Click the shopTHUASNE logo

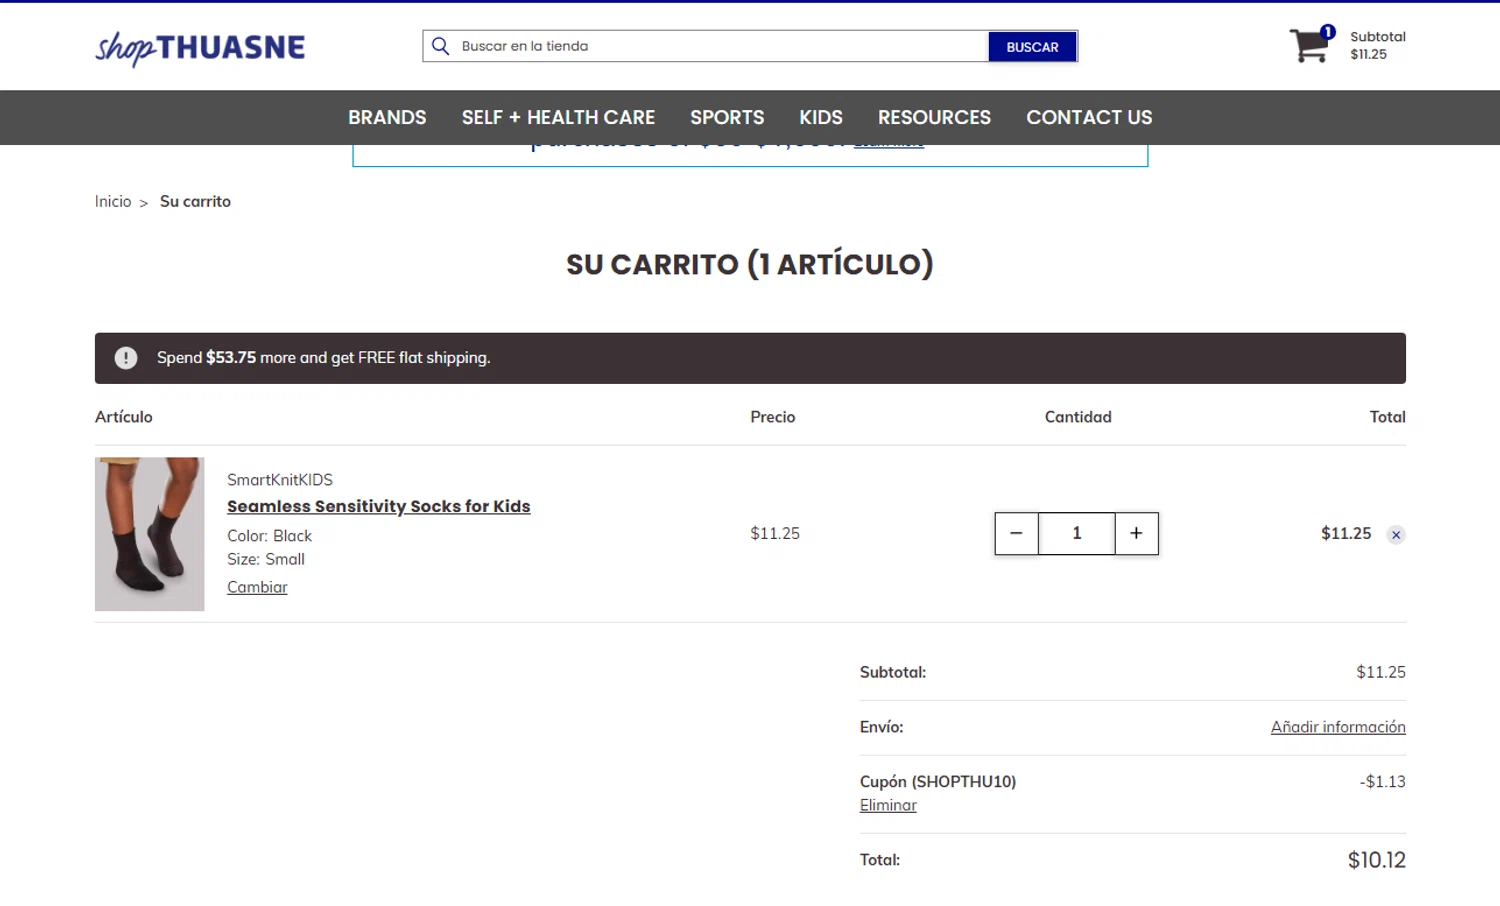point(200,47)
